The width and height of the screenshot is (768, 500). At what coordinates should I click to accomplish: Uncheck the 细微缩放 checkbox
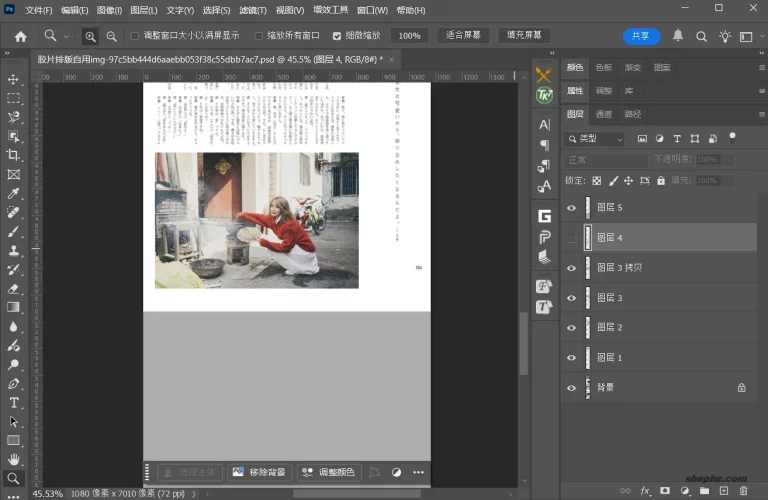(337, 35)
